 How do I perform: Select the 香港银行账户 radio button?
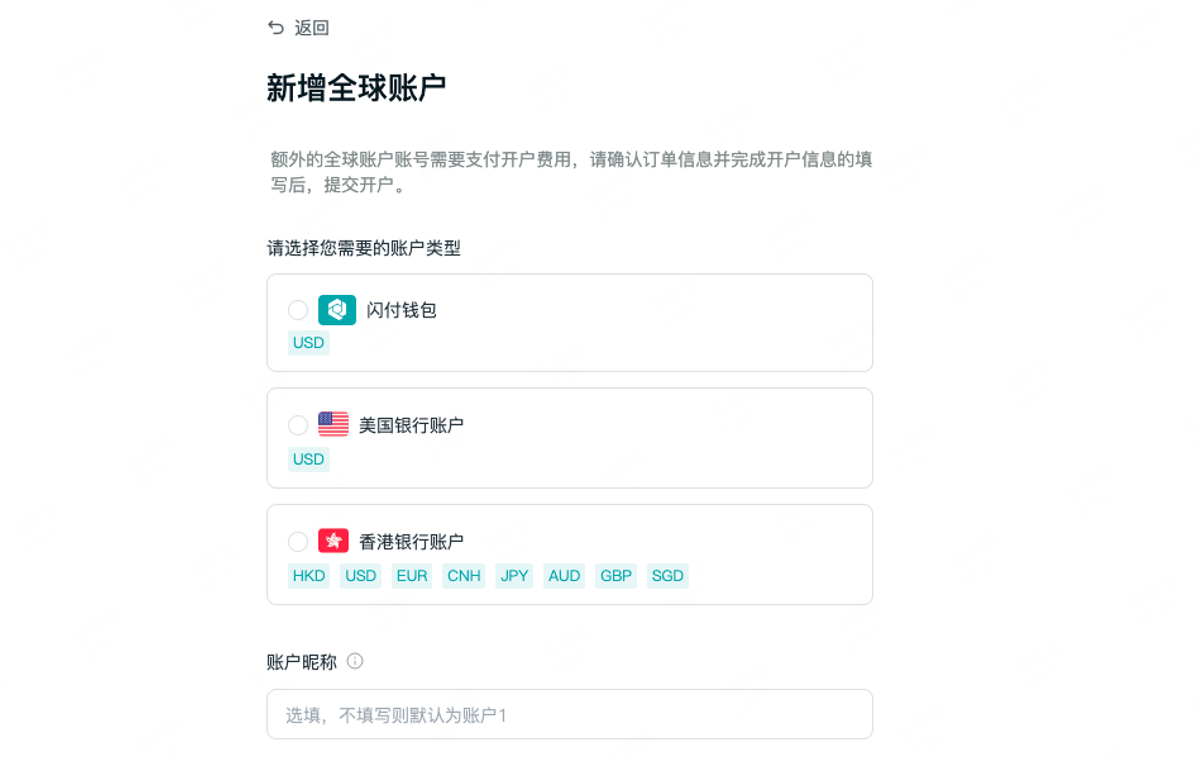tap(298, 541)
